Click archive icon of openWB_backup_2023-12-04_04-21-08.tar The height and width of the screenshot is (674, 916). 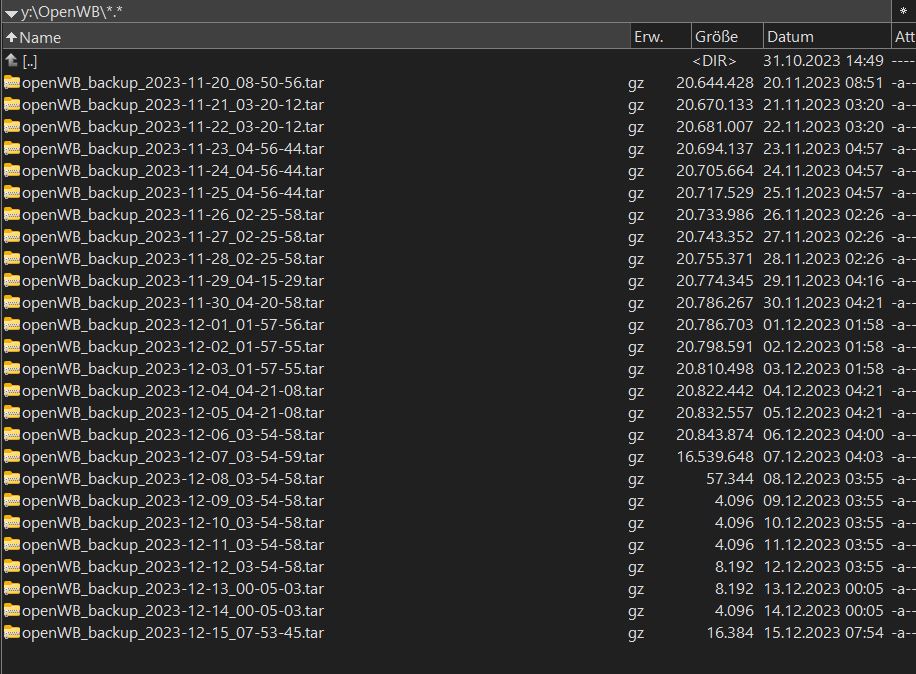[12, 390]
